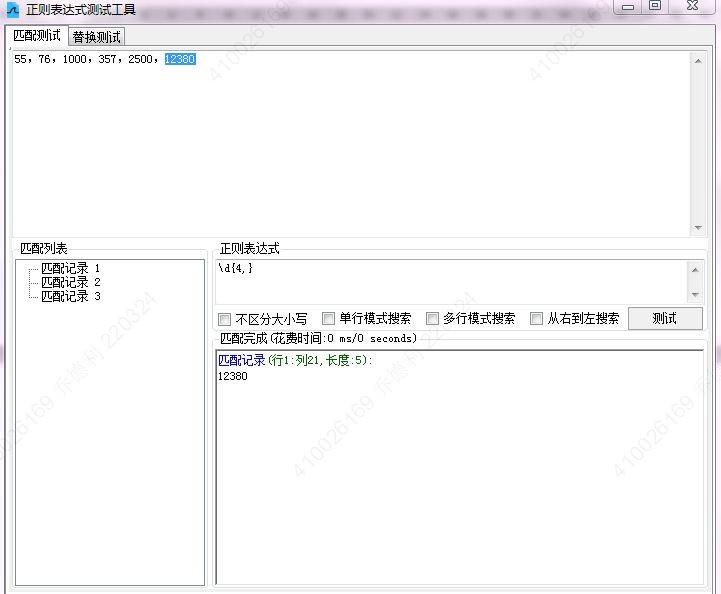Open the 替换测试 tab
The height and width of the screenshot is (594, 721).
point(96,37)
